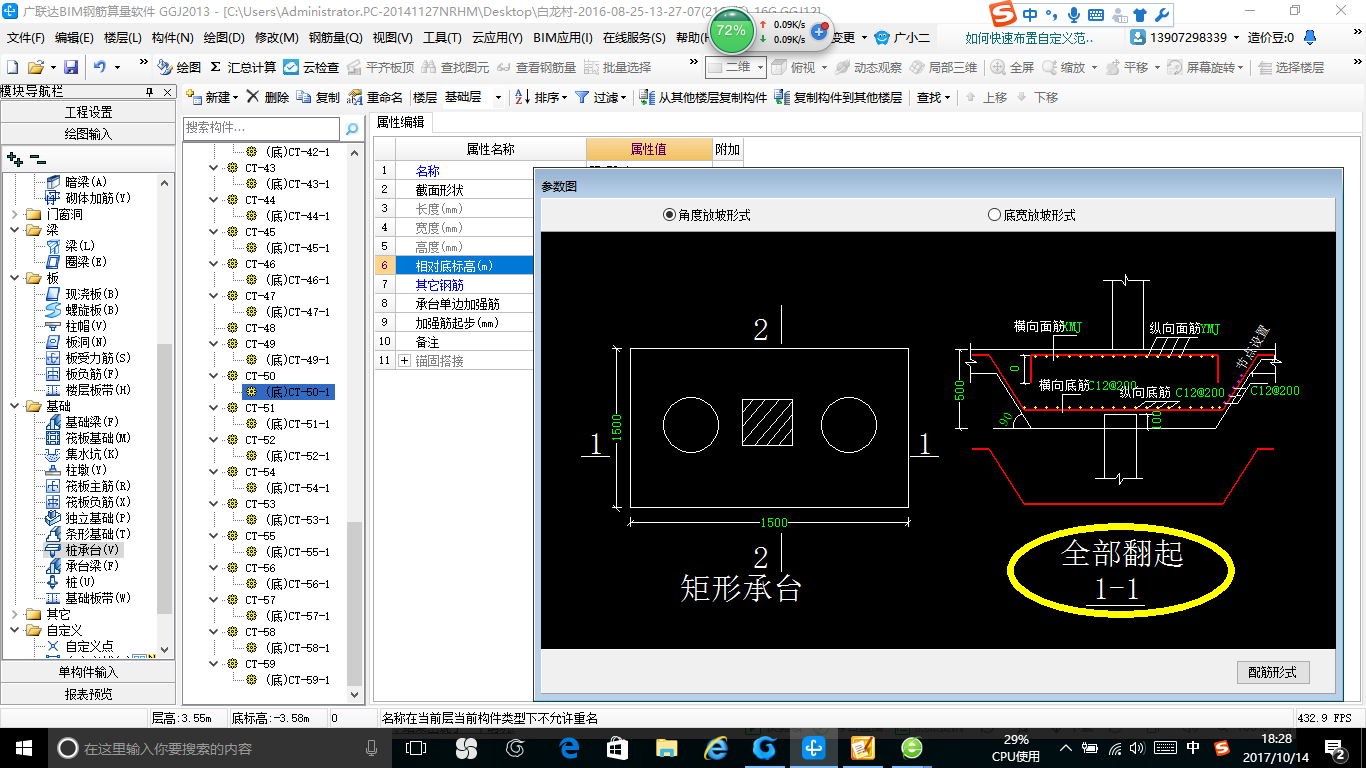The height and width of the screenshot is (768, 1366).
Task: Click the new file icon
Action: (13, 67)
